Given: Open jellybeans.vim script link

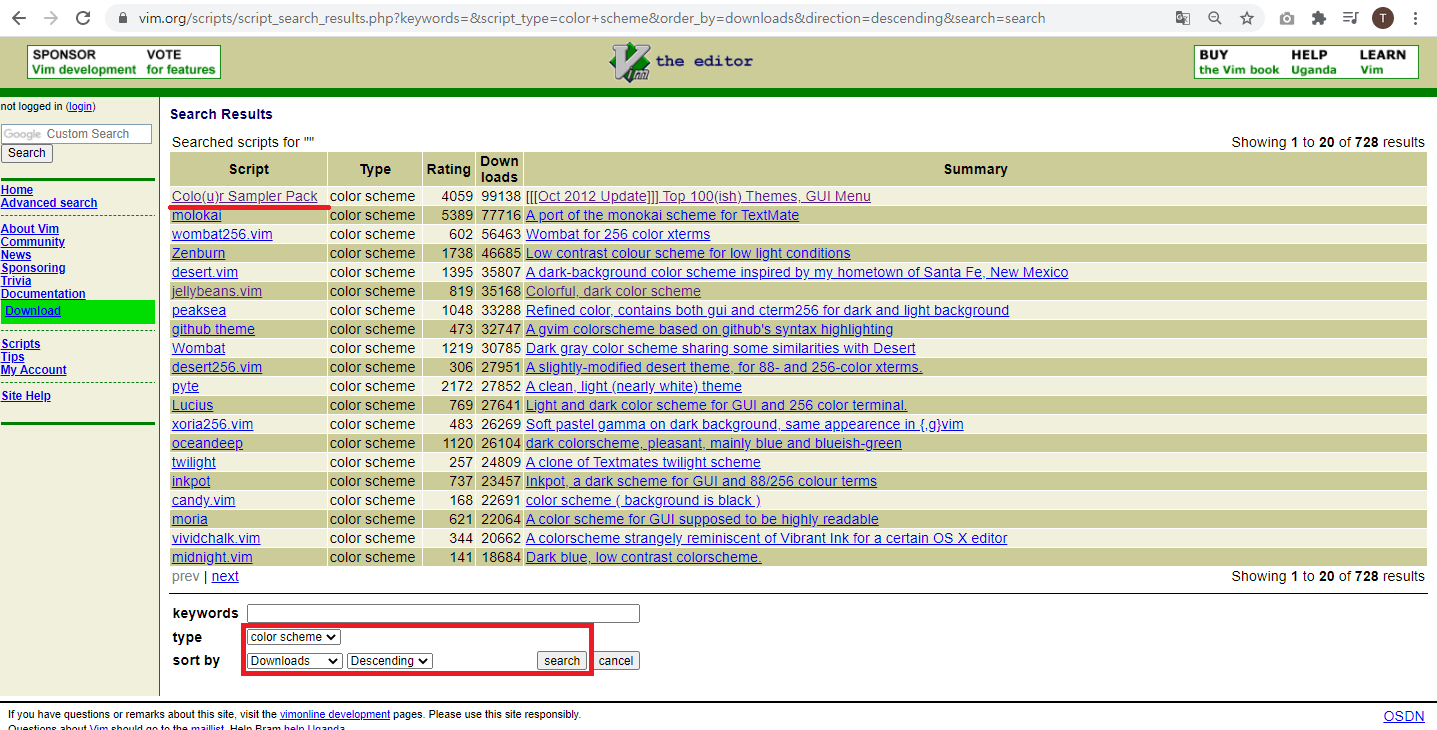Looking at the screenshot, I should click(217, 291).
